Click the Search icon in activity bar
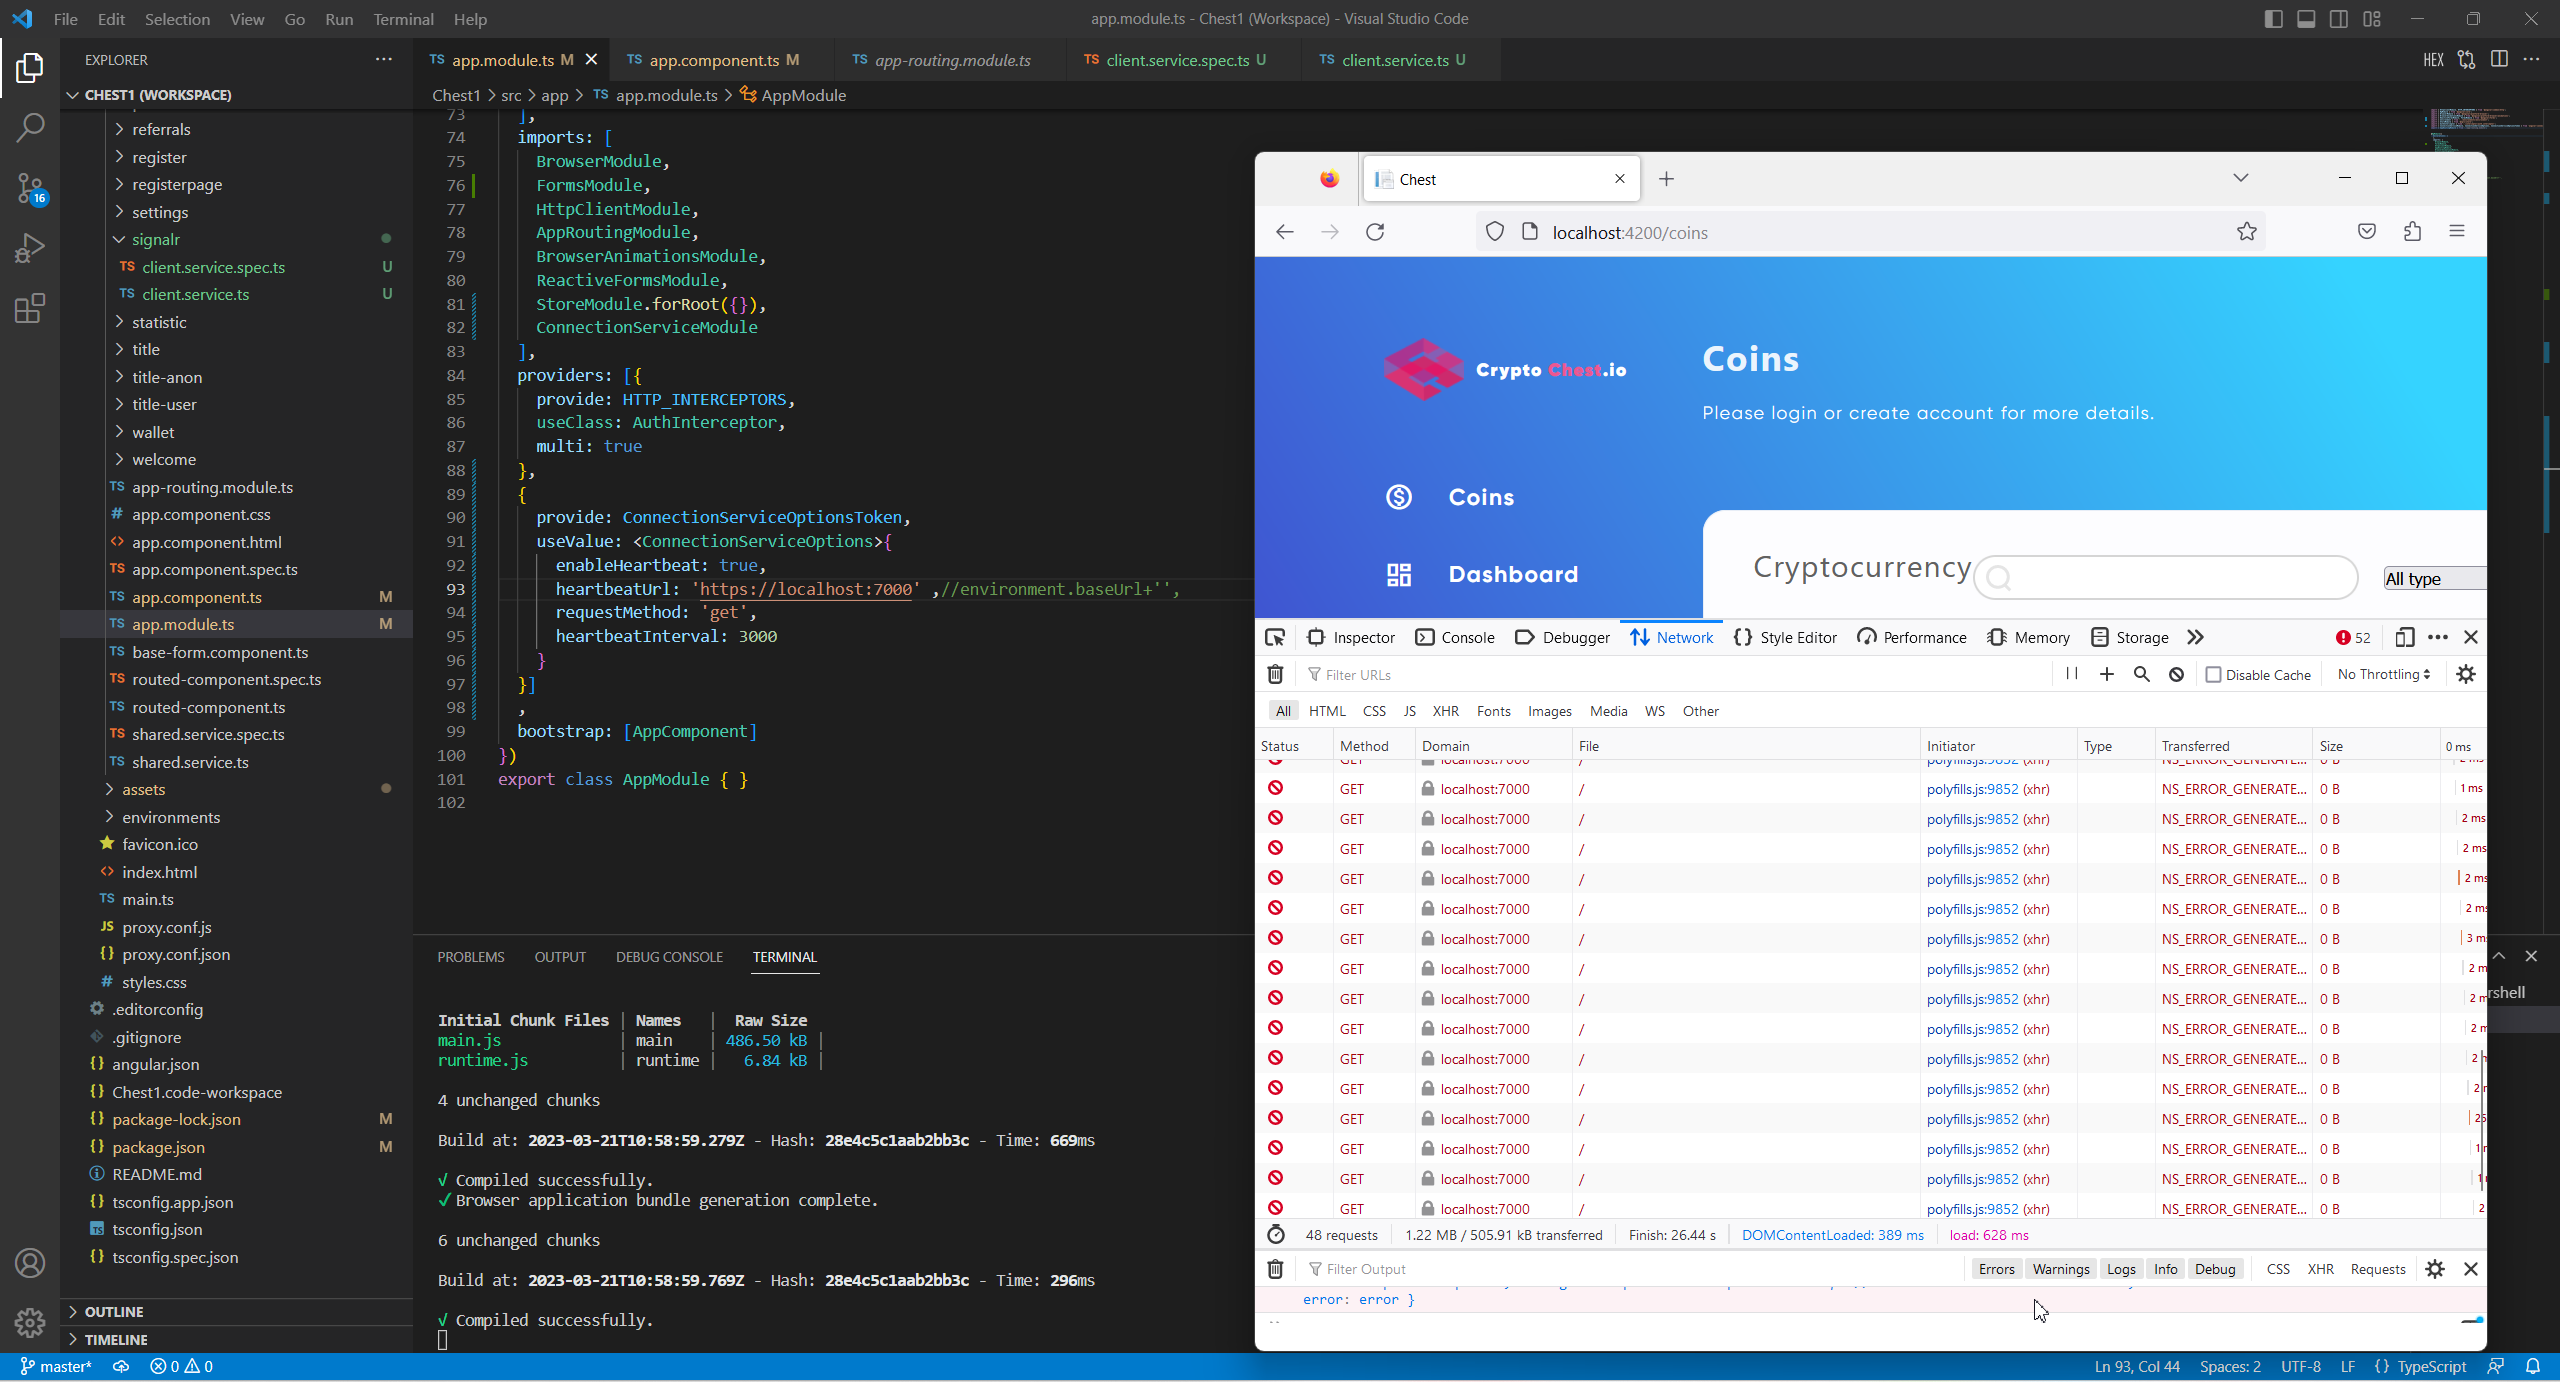The height and width of the screenshot is (1382, 2560). click(x=30, y=128)
